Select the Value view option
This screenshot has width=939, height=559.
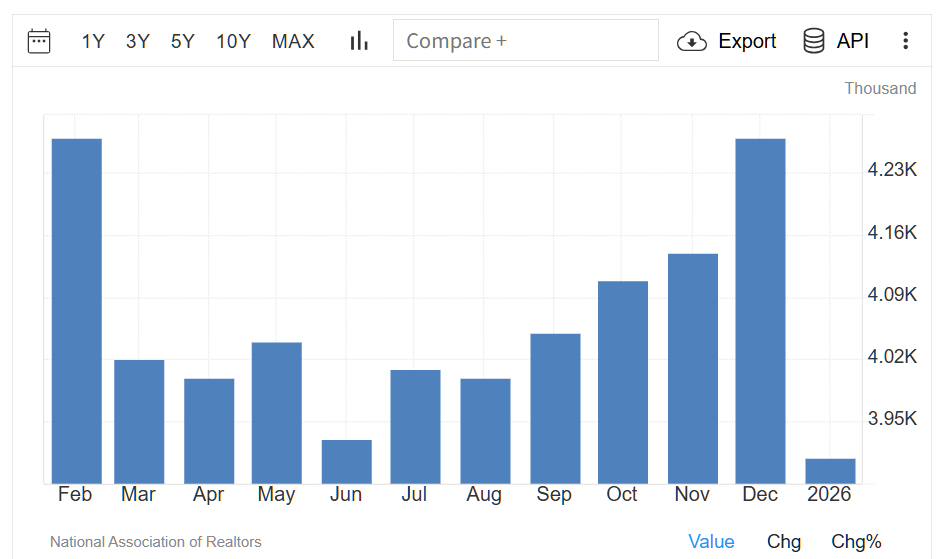coord(711,541)
